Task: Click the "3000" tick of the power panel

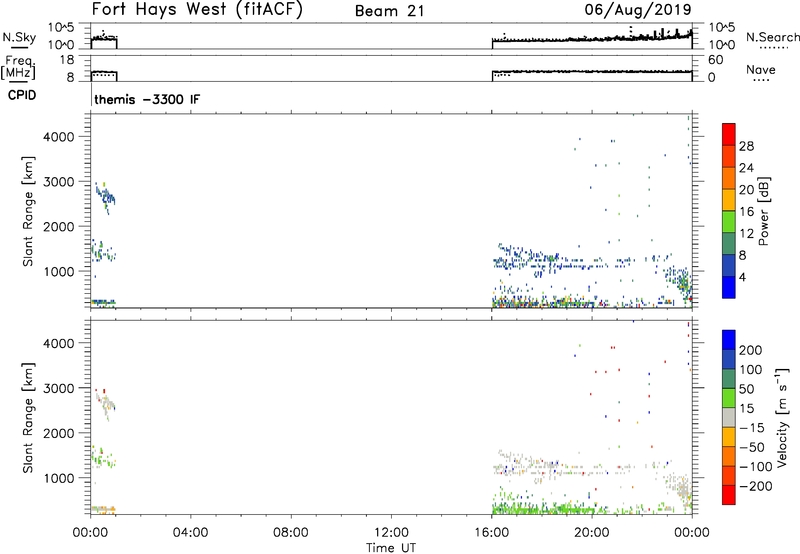Action: tap(59, 182)
